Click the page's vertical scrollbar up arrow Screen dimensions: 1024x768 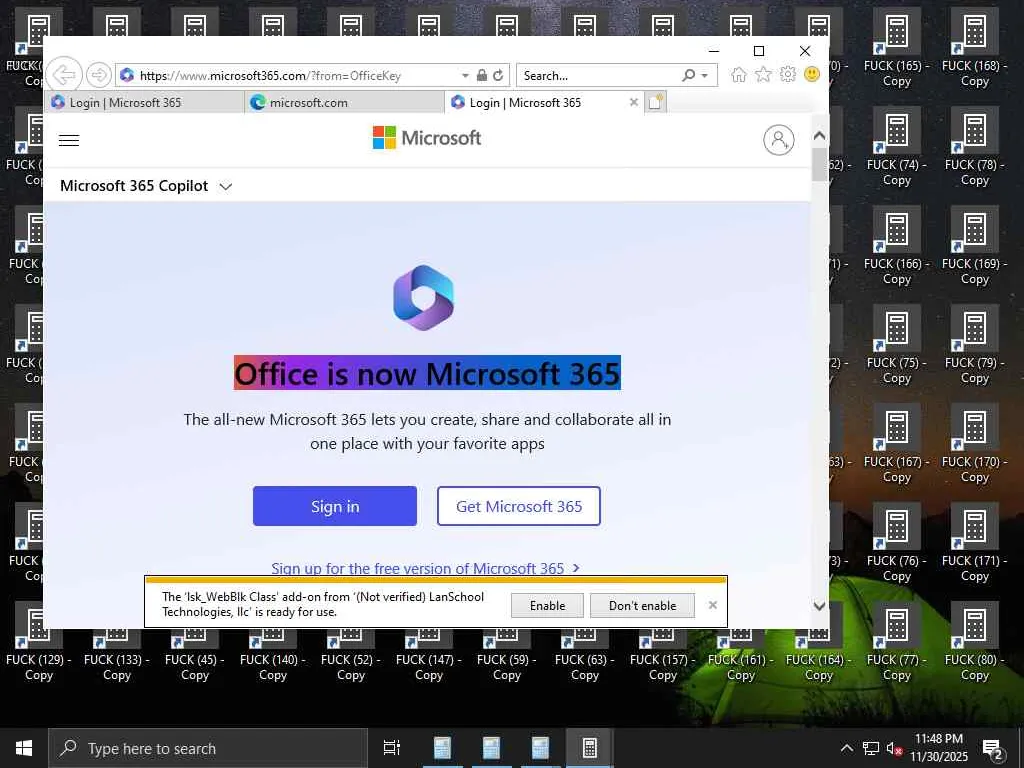(820, 136)
